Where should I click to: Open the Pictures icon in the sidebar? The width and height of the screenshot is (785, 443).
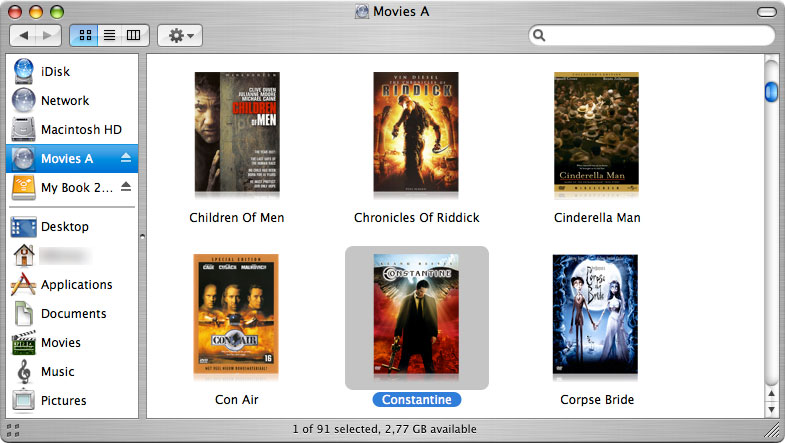(x=24, y=400)
